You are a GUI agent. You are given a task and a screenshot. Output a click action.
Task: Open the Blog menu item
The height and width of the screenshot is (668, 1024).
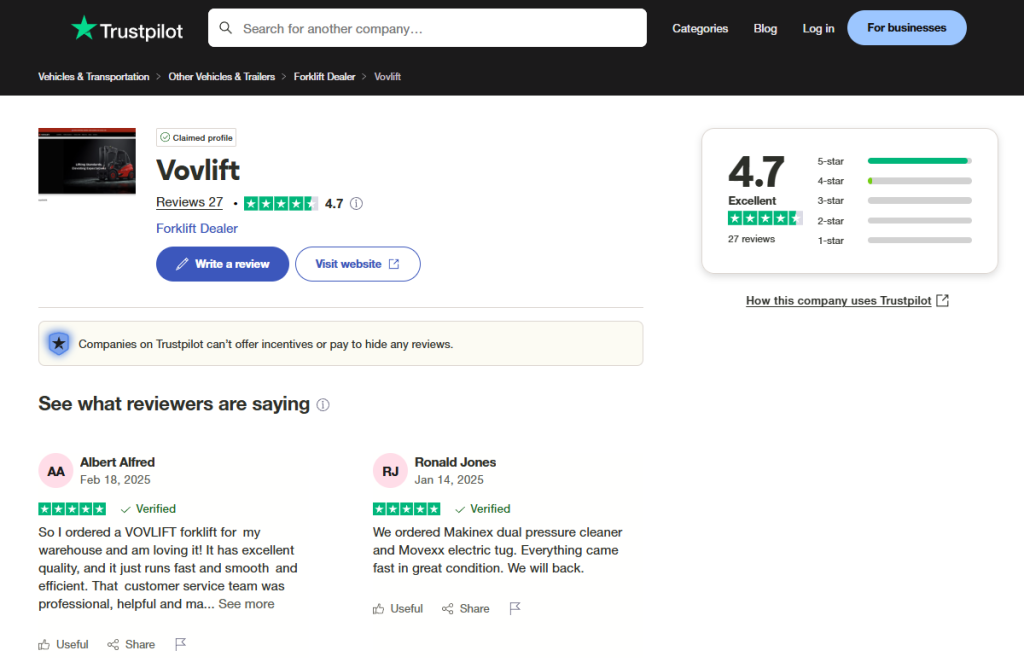pyautogui.click(x=765, y=28)
